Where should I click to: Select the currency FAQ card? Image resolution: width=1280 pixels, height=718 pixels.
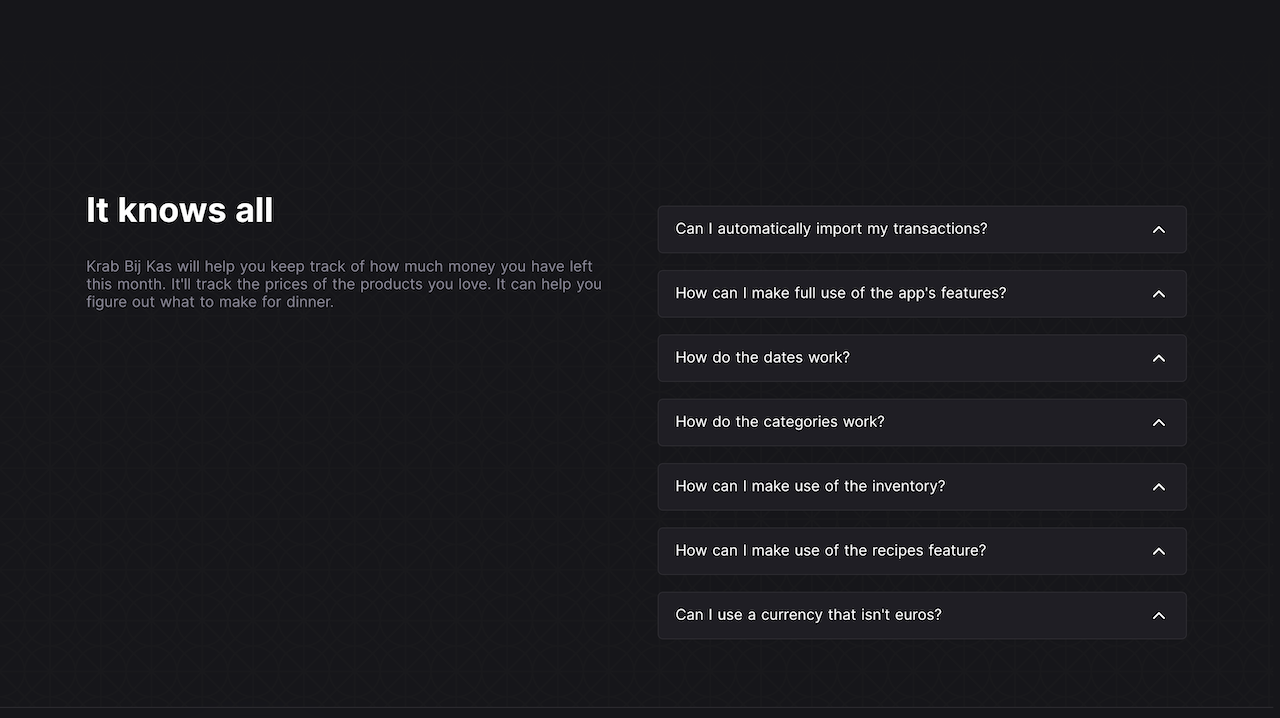point(921,615)
